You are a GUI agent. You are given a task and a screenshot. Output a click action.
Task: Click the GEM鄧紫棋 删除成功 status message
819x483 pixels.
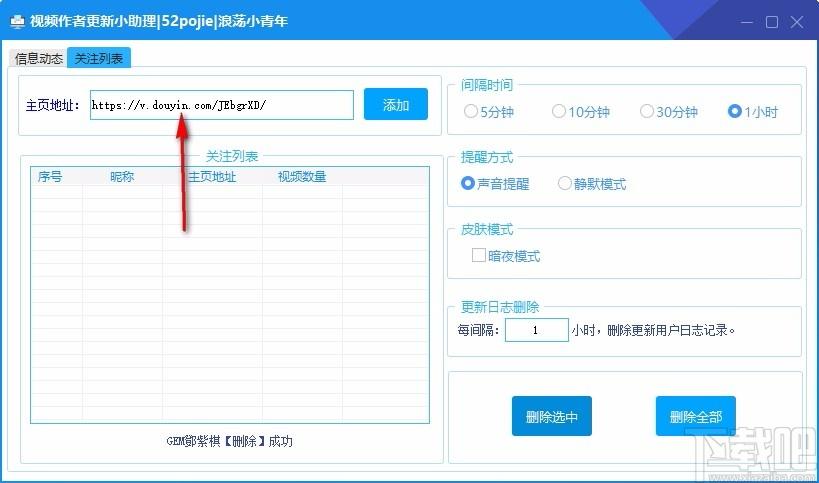[x=229, y=441]
